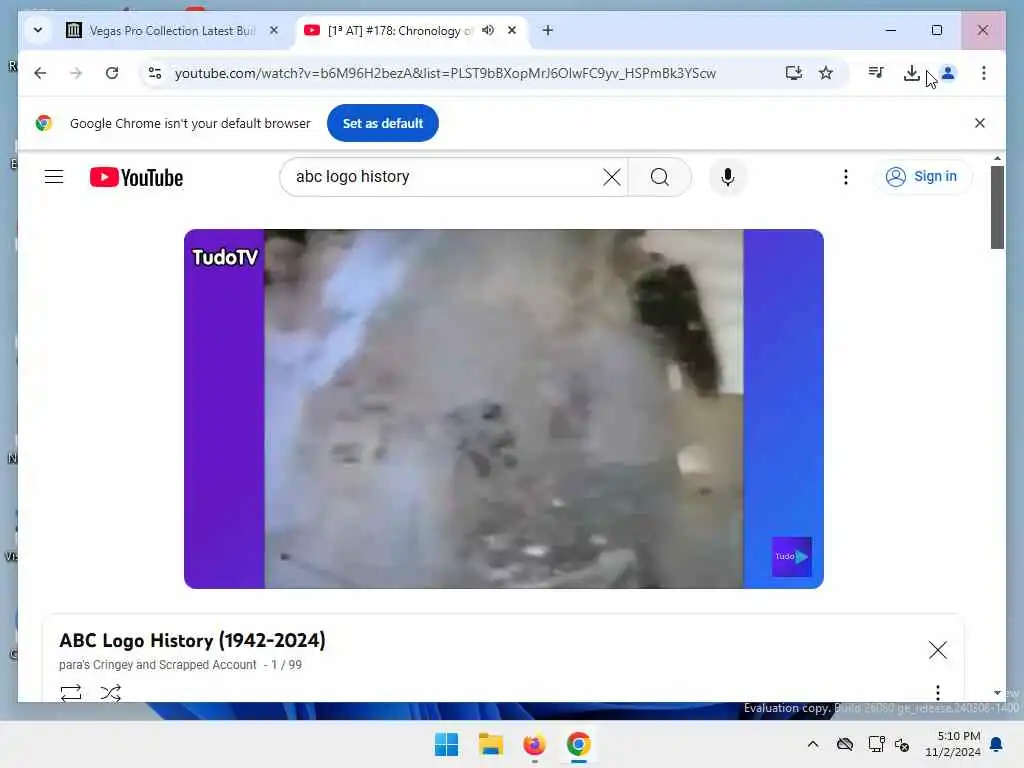This screenshot has width=1024, height=768.
Task: Open the notification bell
Action: coord(997,744)
